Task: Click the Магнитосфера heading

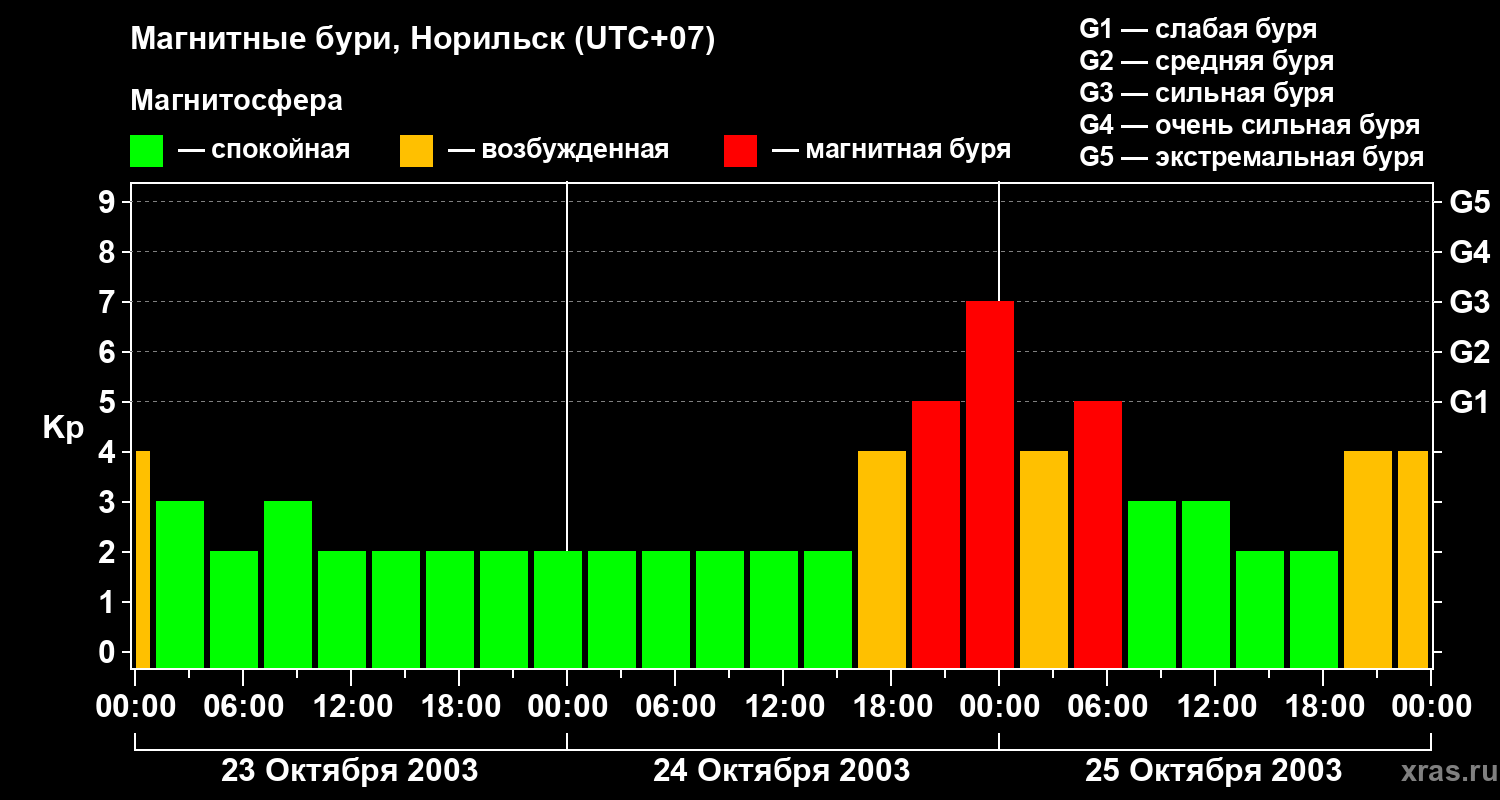Action: 236,101
